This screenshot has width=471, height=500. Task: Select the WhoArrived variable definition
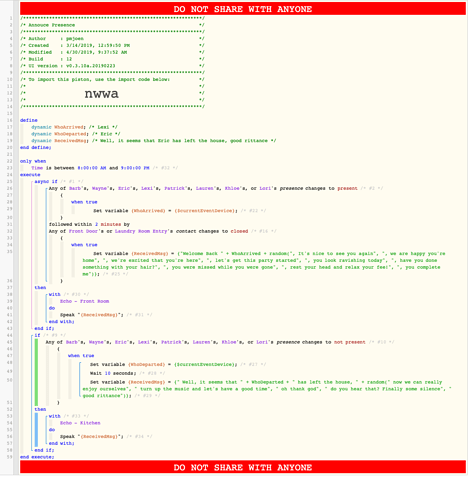(74, 127)
